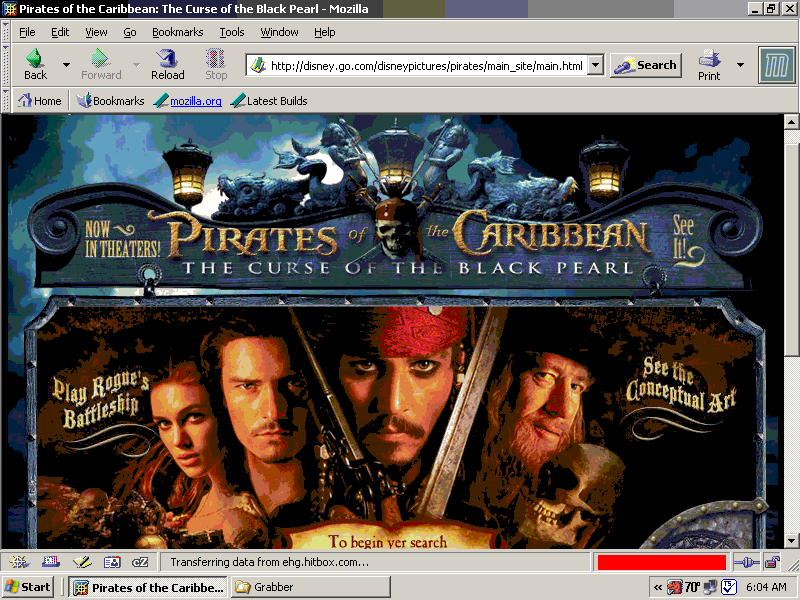The height and width of the screenshot is (600, 800).
Task: Click the greyed-out Forward arrow button
Action: click(x=101, y=65)
